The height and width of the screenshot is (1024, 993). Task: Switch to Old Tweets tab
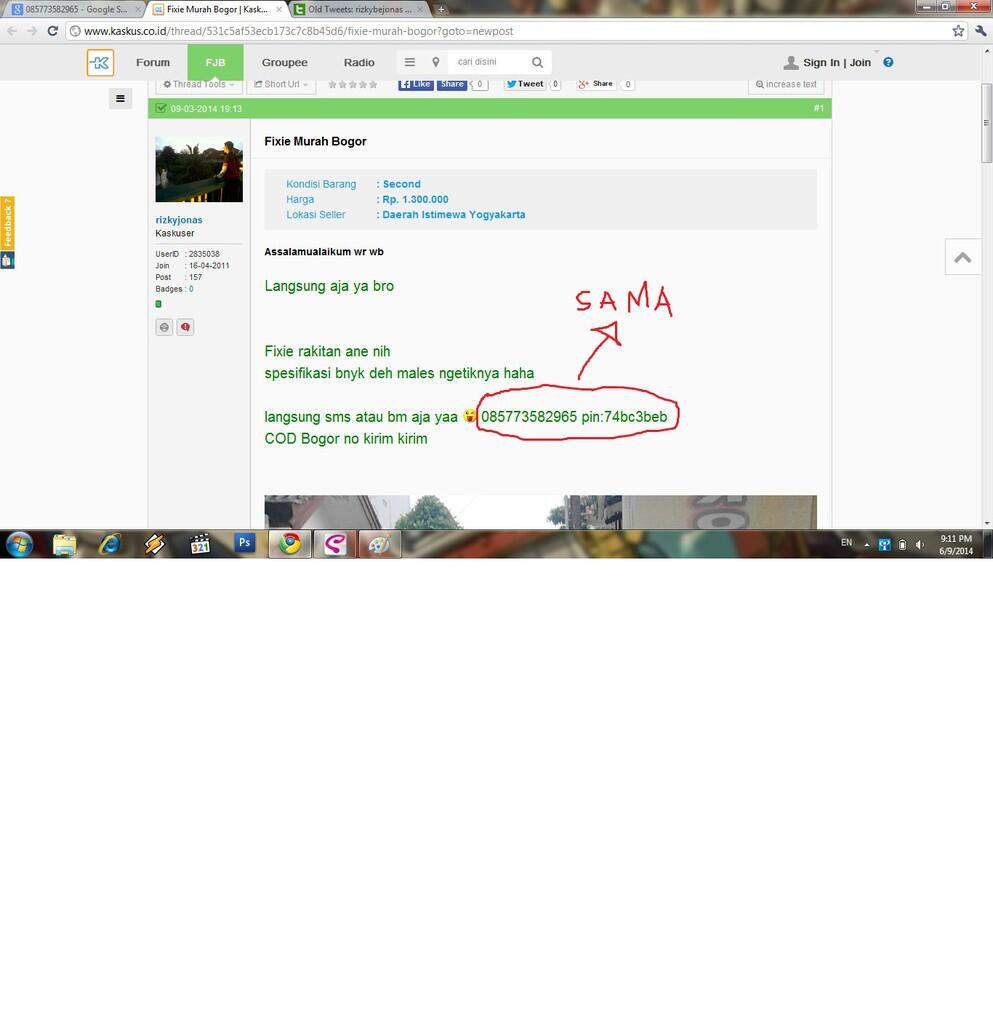coord(358,9)
